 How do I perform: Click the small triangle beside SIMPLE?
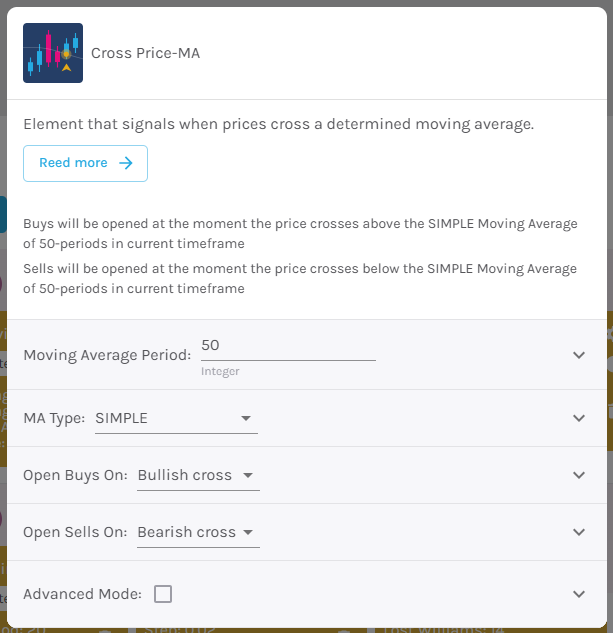(x=246, y=418)
